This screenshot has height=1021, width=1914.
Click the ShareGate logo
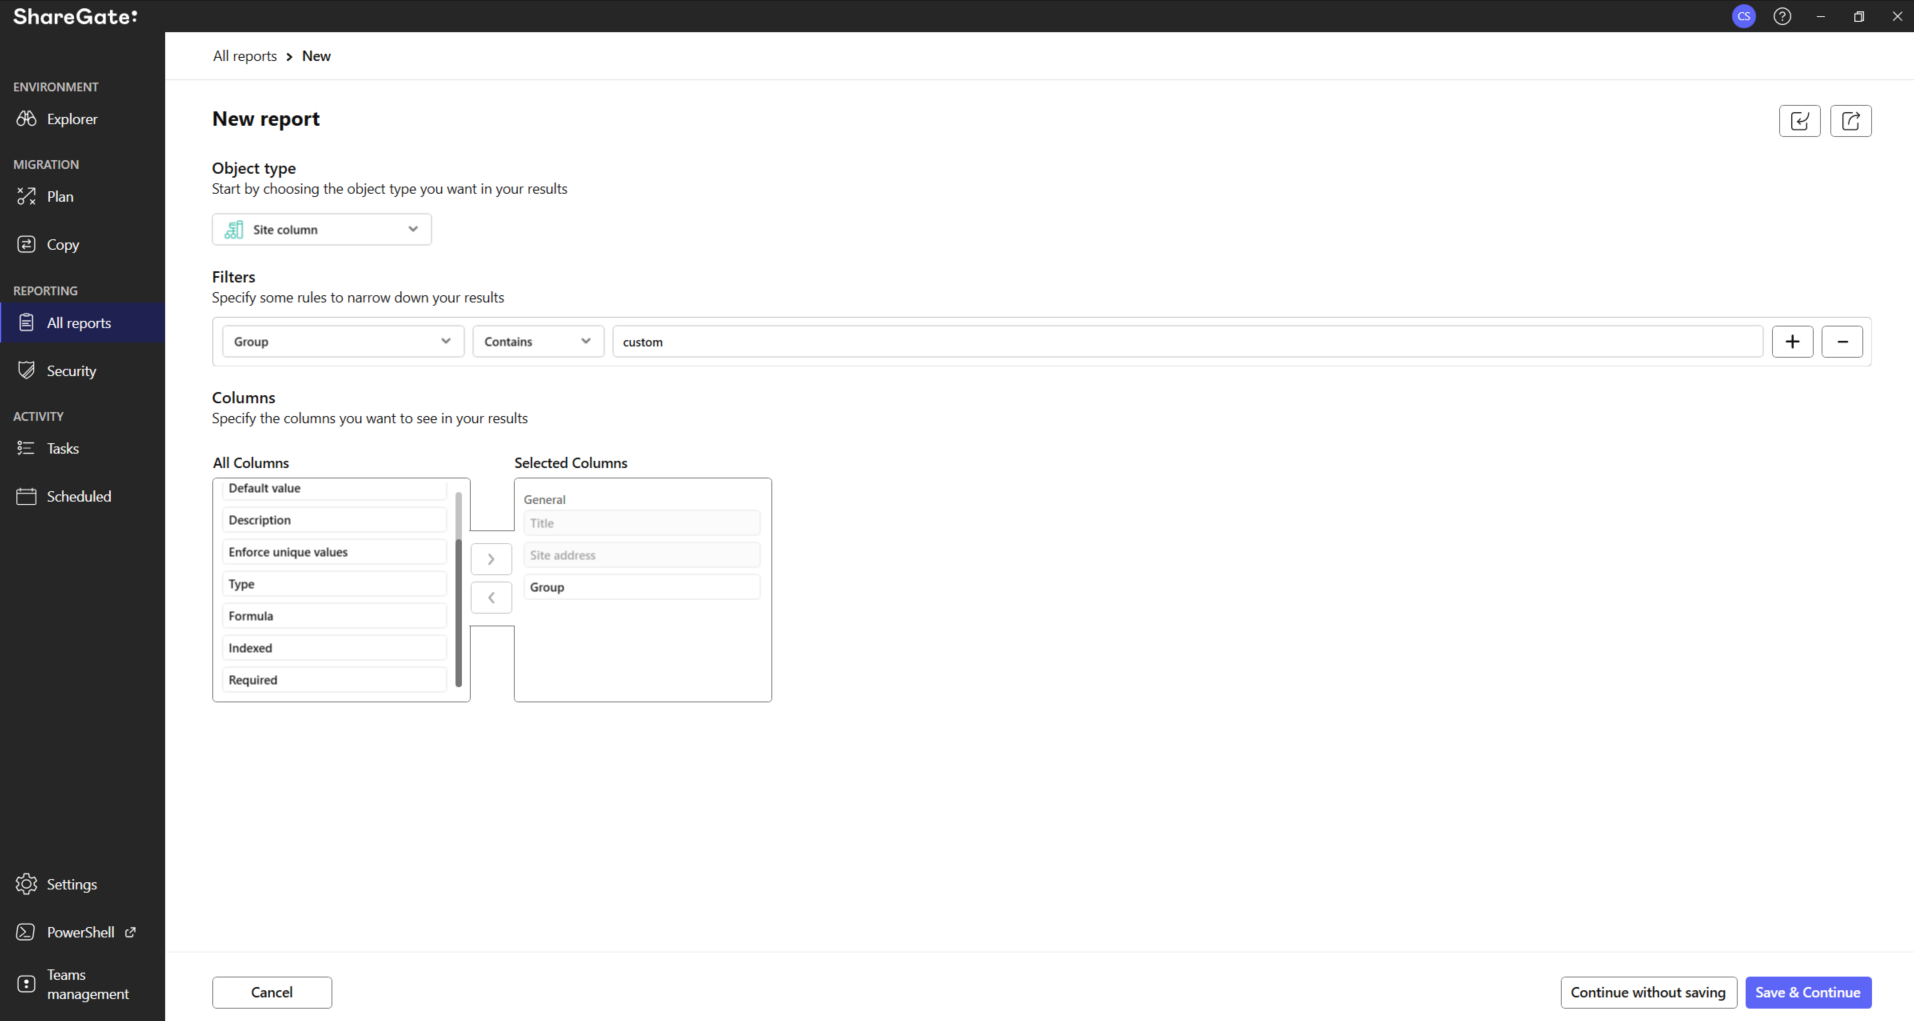75,16
